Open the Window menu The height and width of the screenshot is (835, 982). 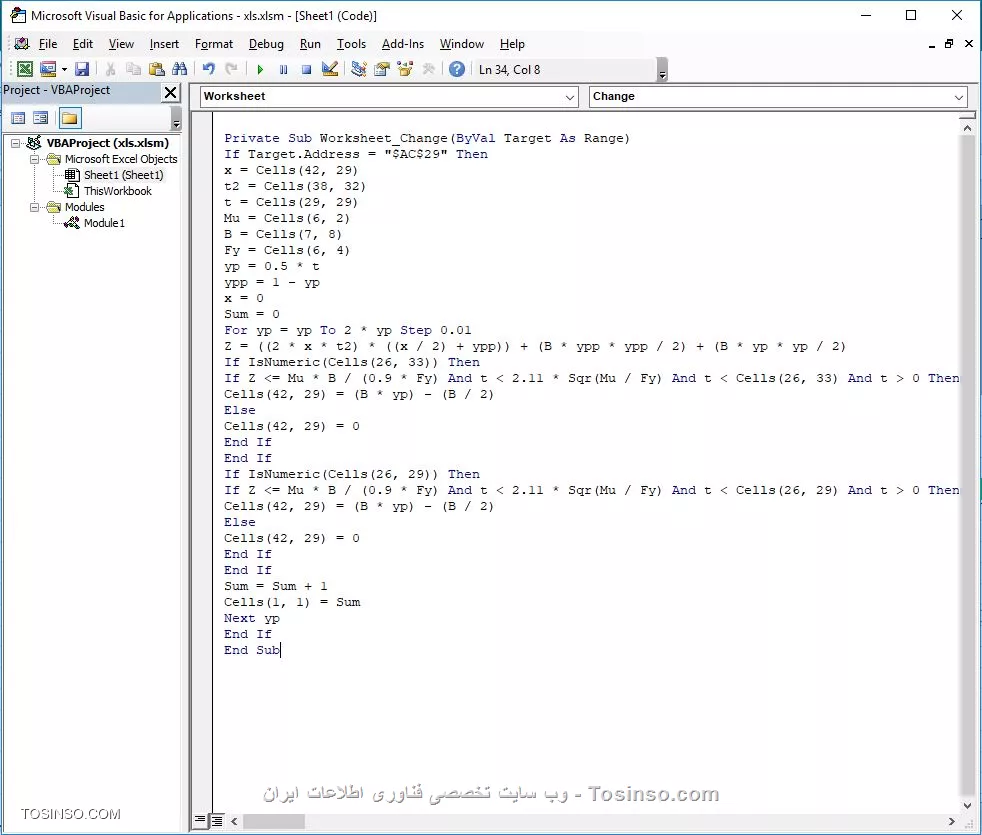pyautogui.click(x=462, y=44)
